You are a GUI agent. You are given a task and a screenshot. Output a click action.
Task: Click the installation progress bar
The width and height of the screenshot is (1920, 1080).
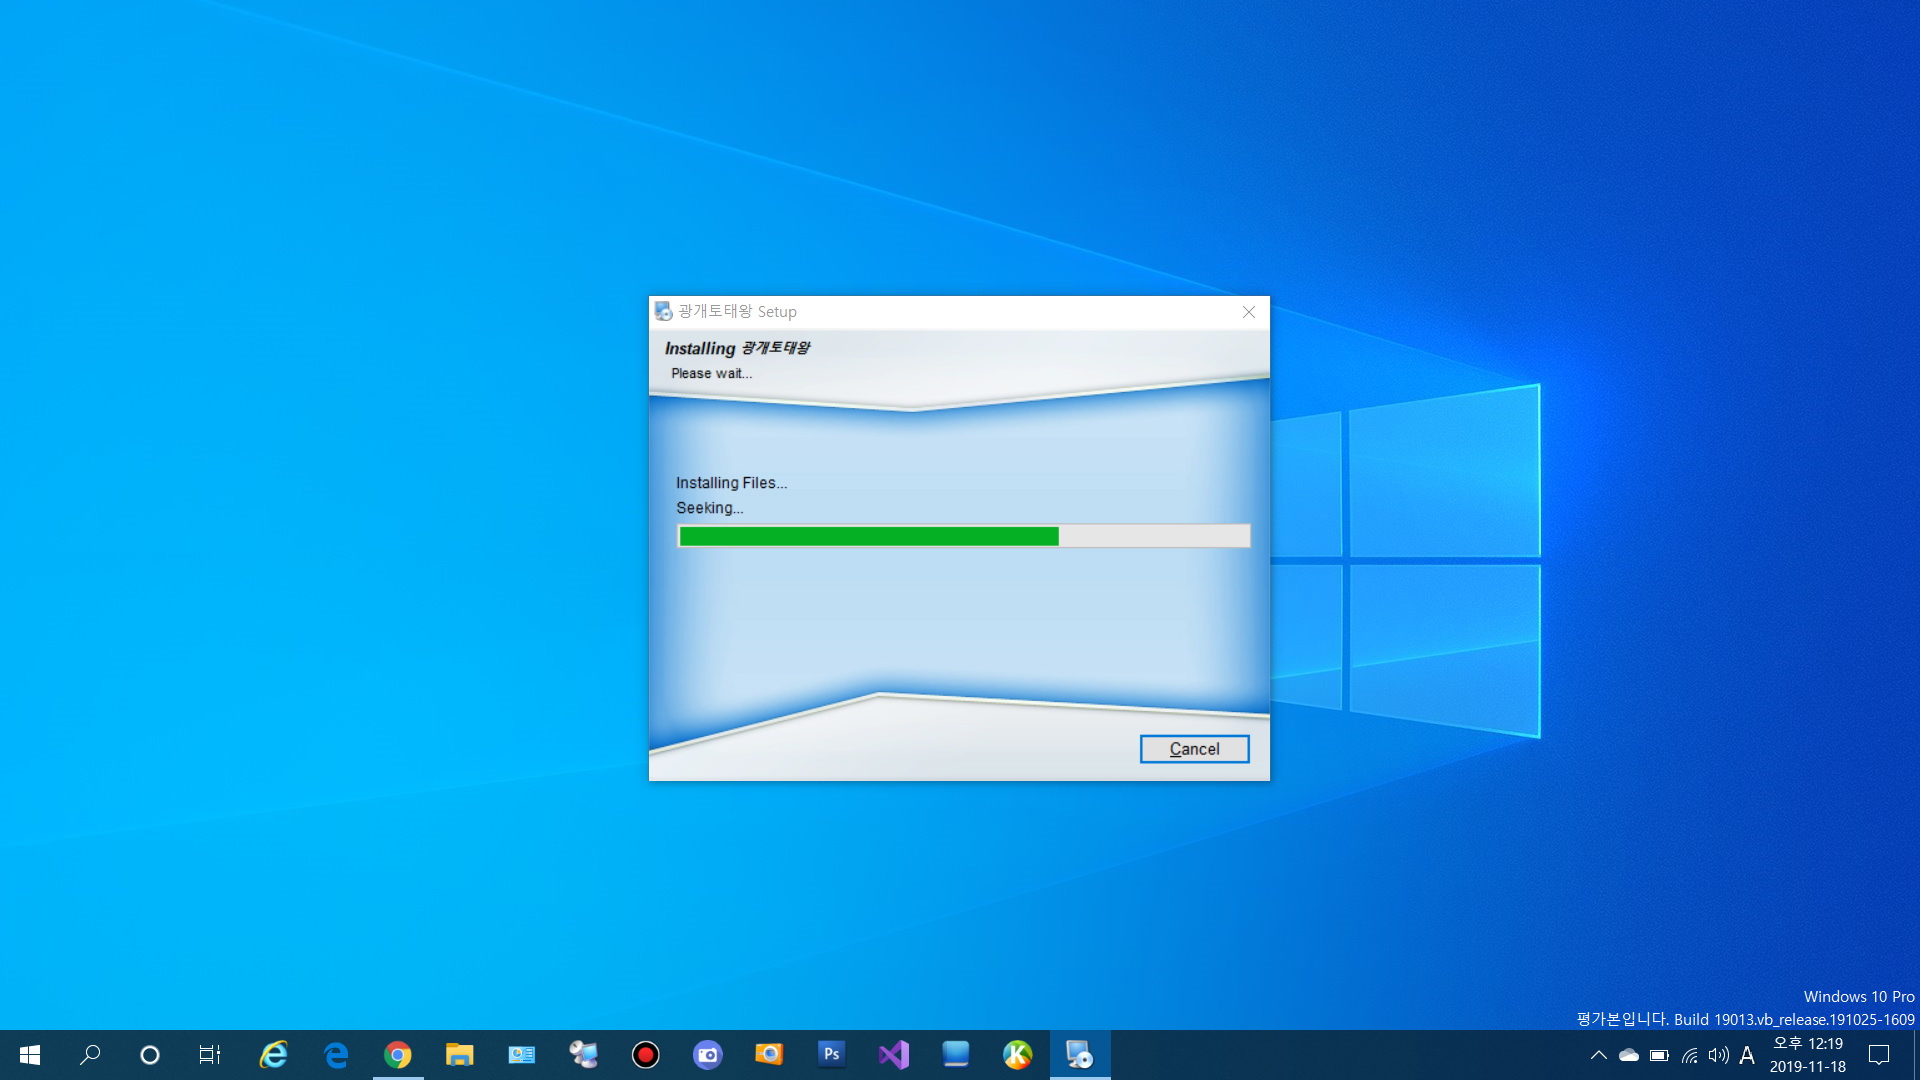pos(963,537)
